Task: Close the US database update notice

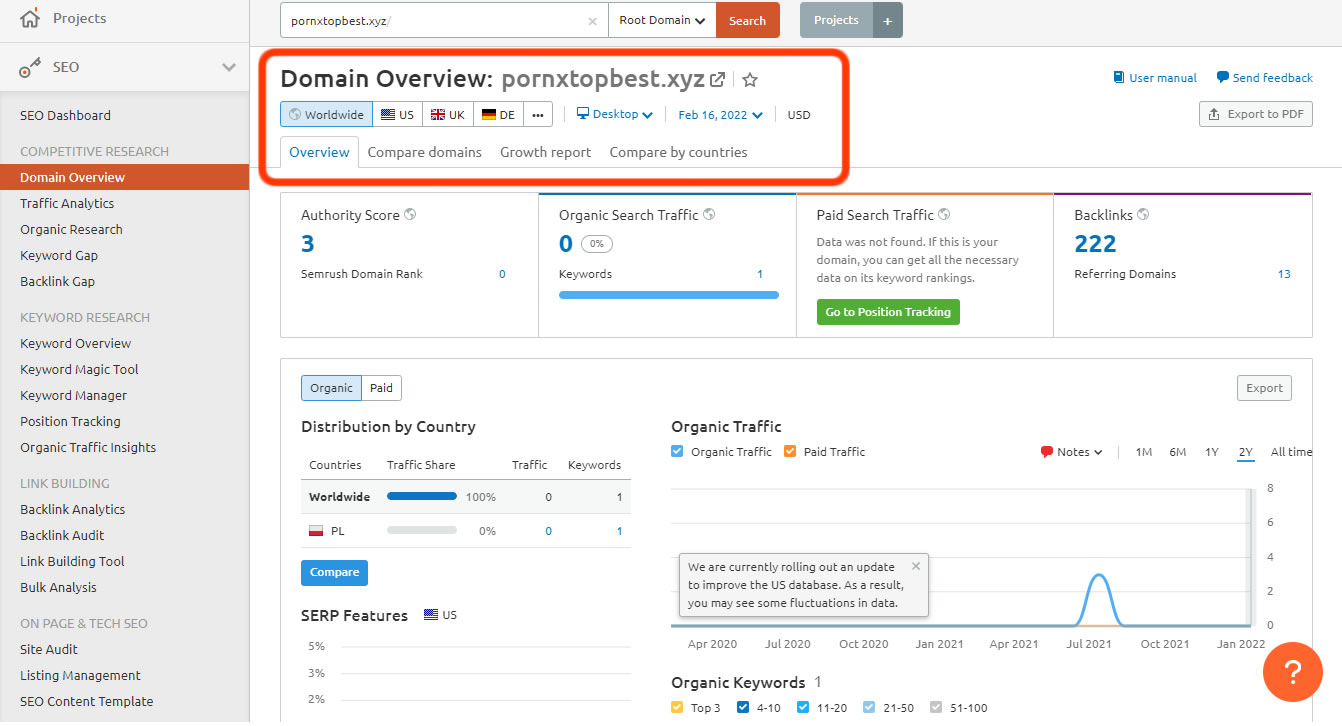Action: pos(915,566)
